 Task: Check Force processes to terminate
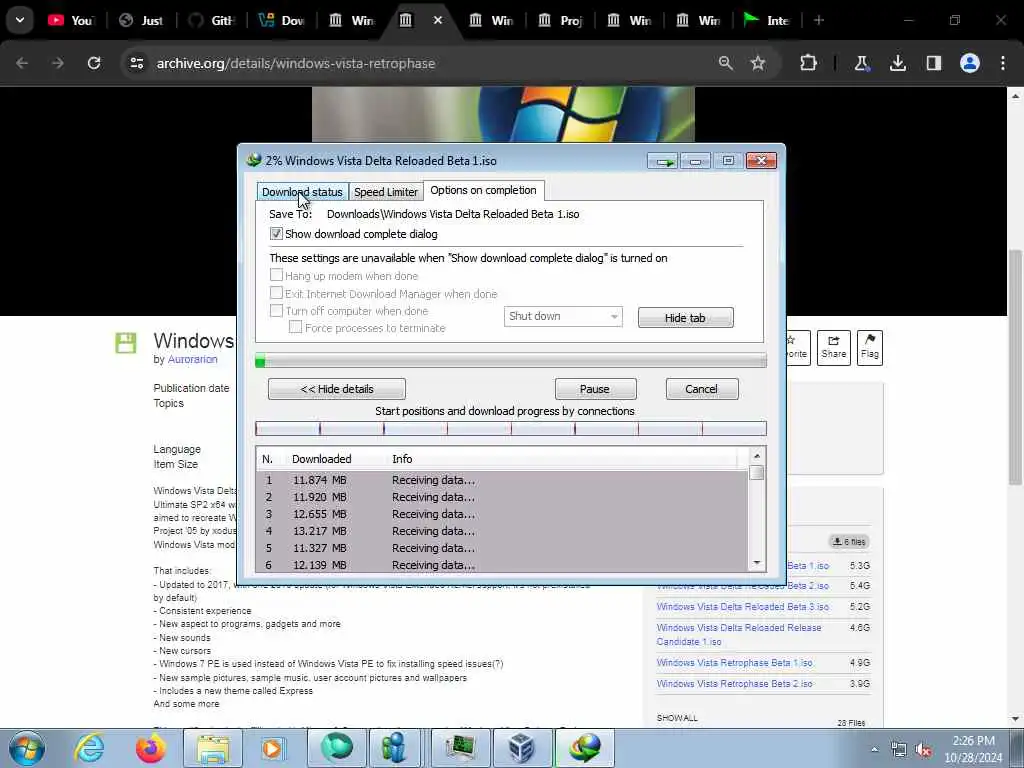295,327
